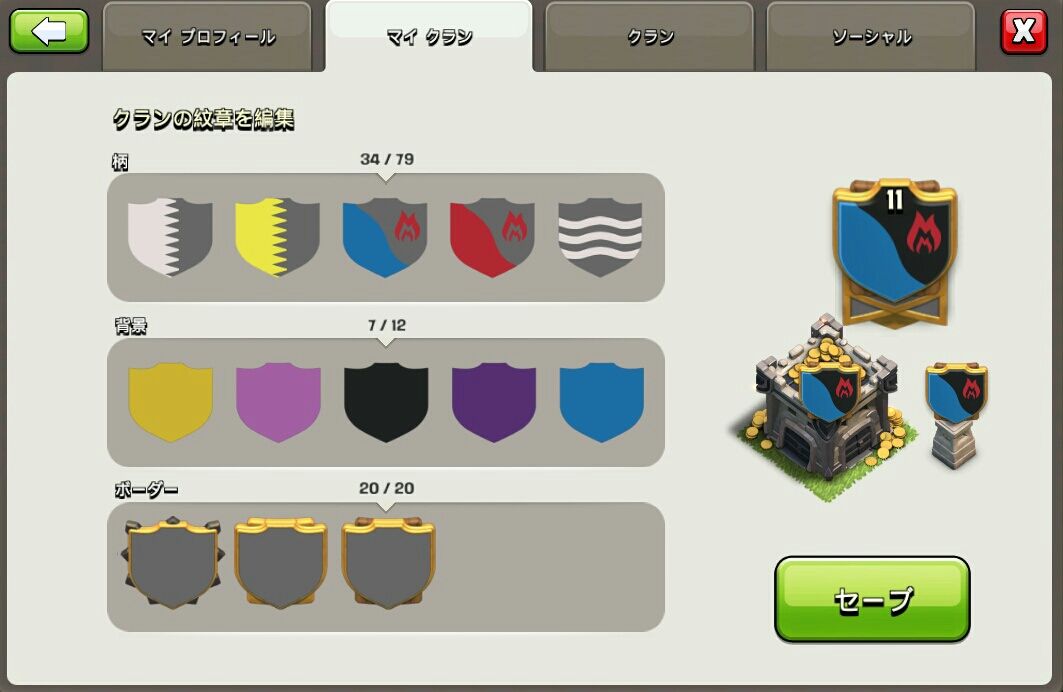Click the level 11 clan badge preview
Viewport: 1063px width, 692px height.
[894, 253]
